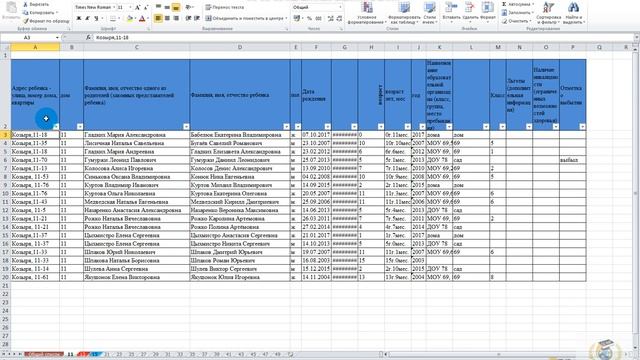This screenshot has height=360, width=640.
Task: Open the font name dropdown Times New Roman
Action: 114,7
